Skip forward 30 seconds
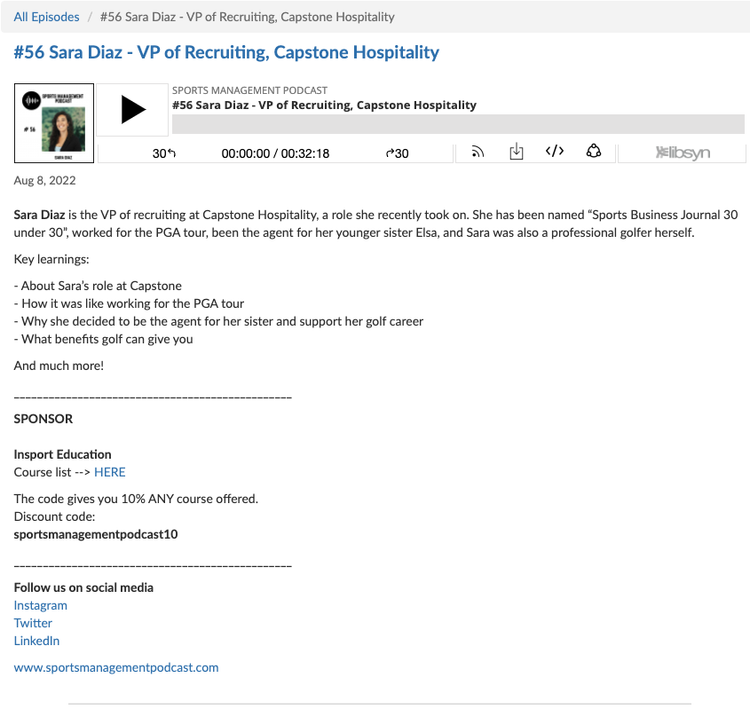 click(397, 154)
